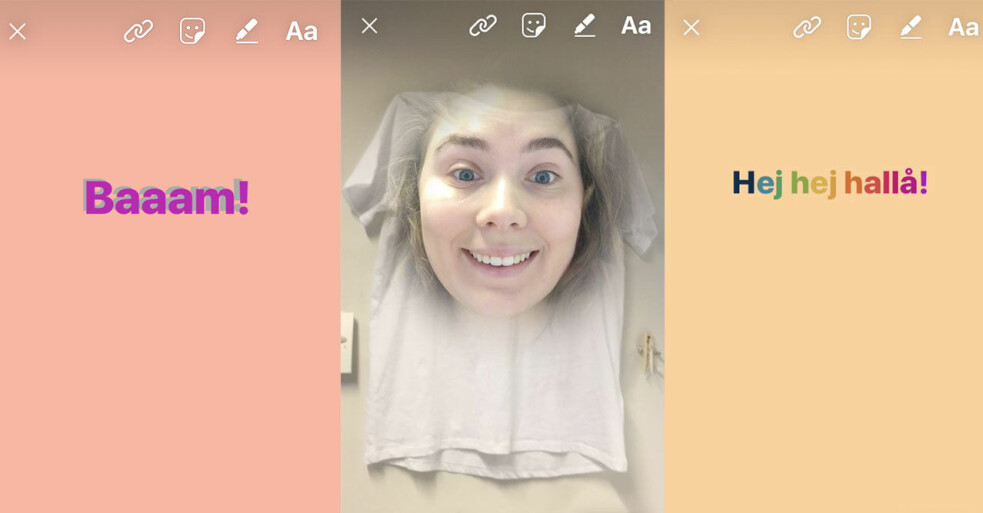
Task: Close the orange Hej hej hallå story editor
Action: point(691,28)
